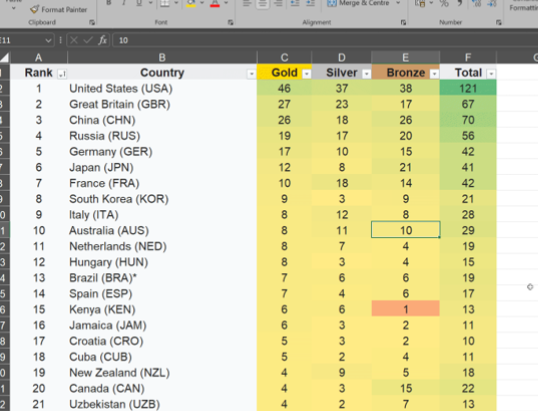Open the Rank column sort filter

(62, 74)
